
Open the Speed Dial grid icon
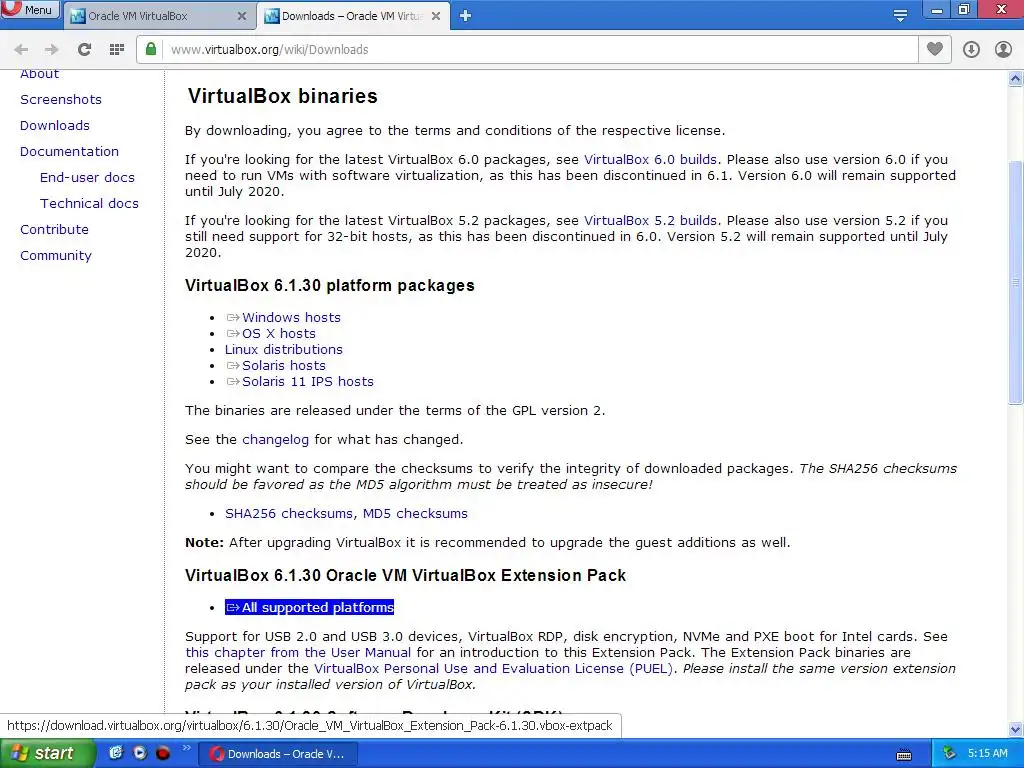click(x=117, y=50)
